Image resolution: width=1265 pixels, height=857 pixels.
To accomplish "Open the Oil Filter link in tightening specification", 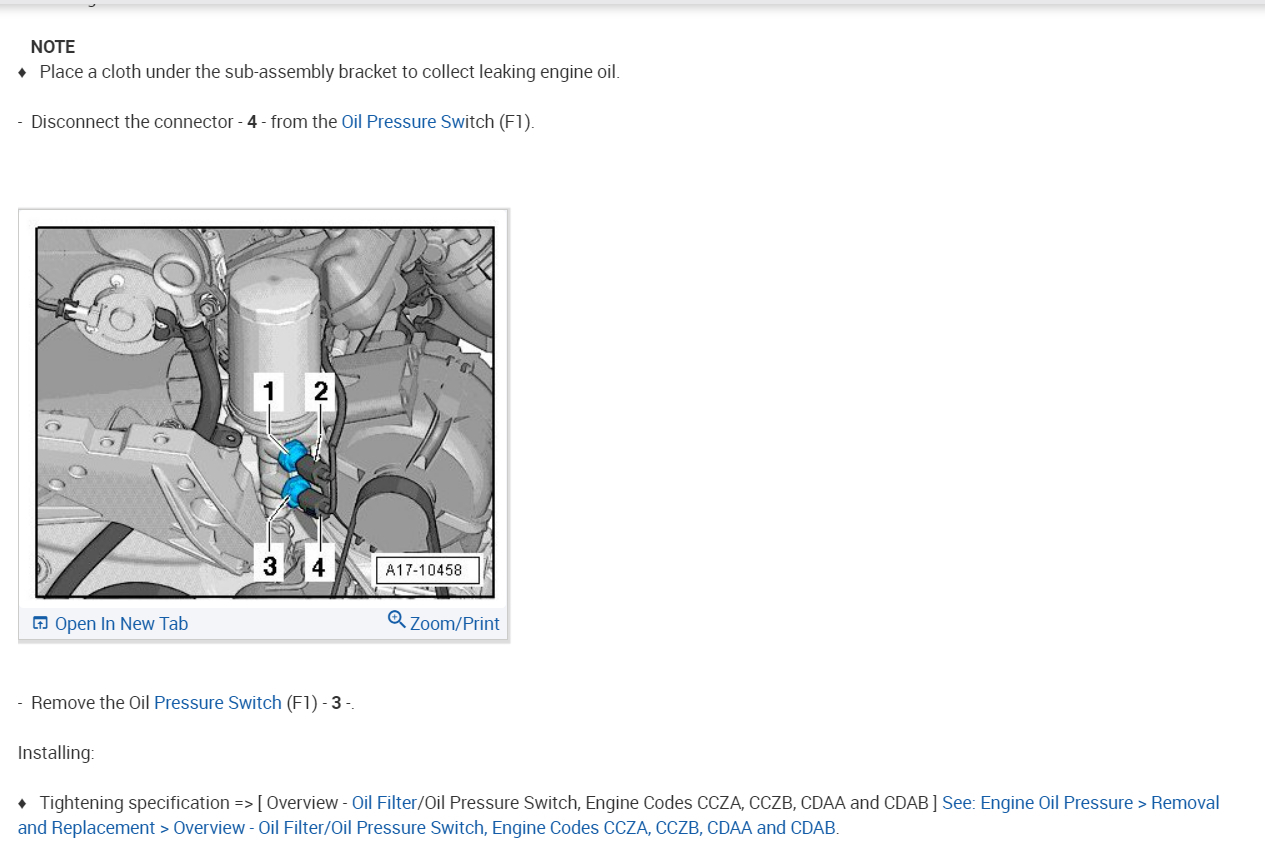I will click(384, 802).
